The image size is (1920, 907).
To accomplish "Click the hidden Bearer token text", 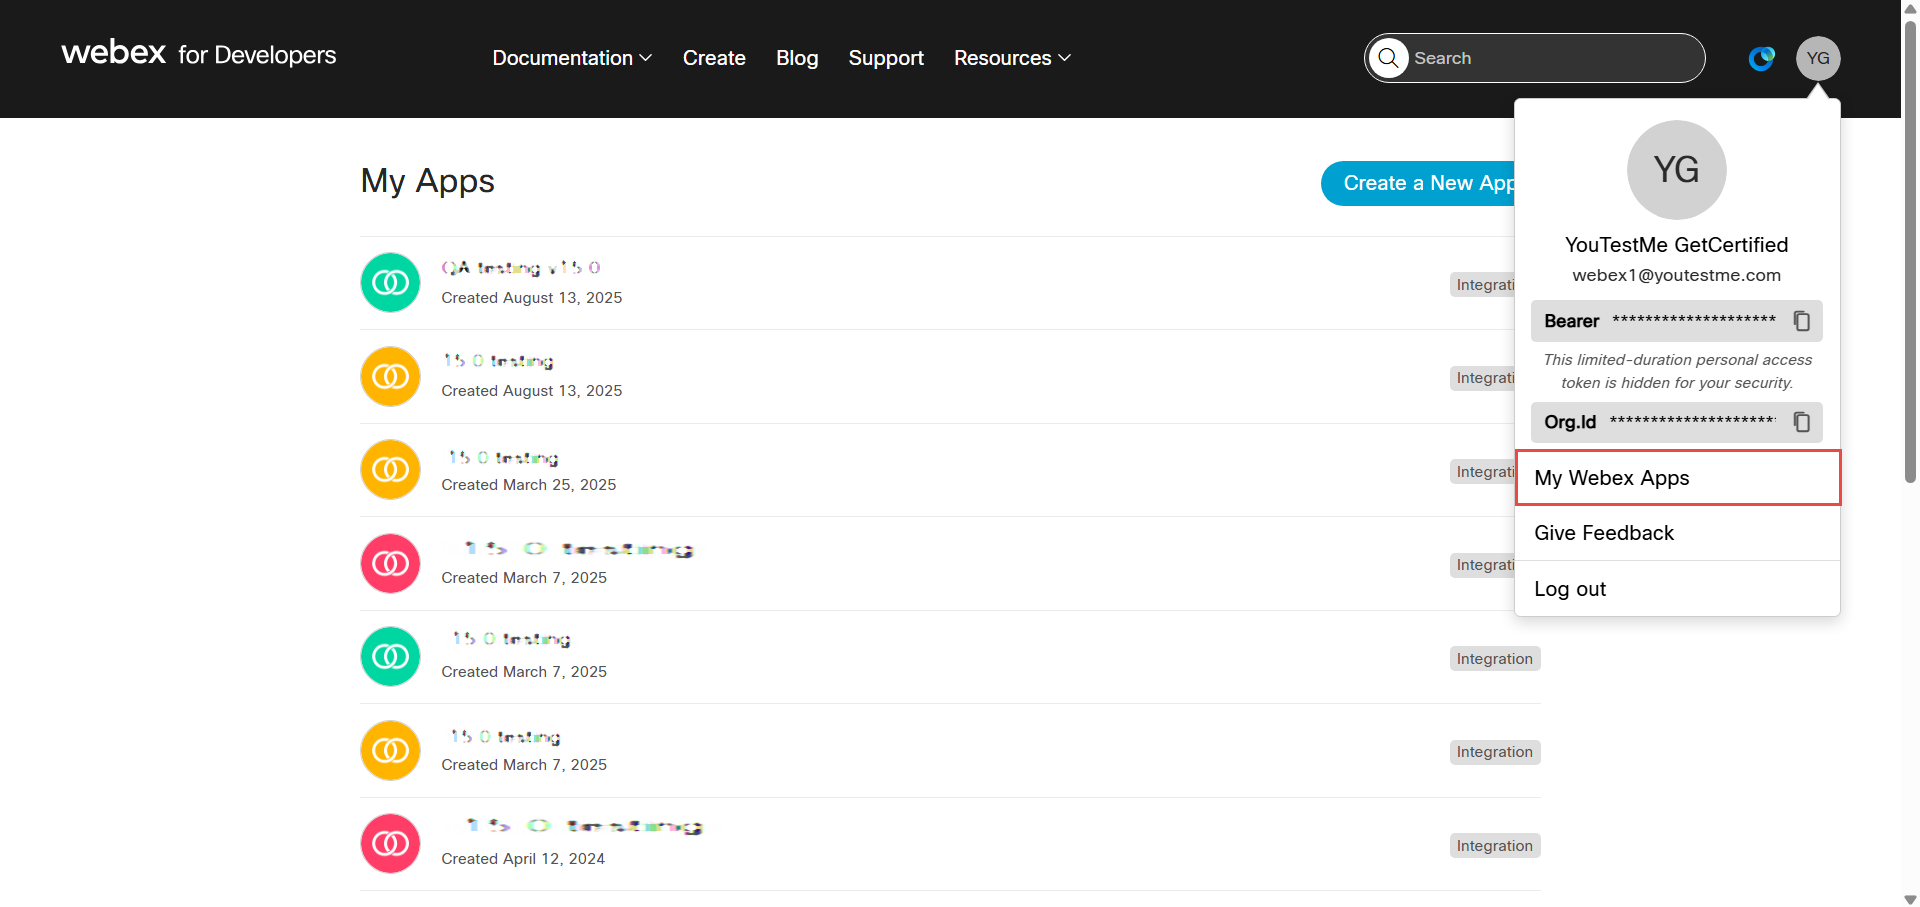I will coord(1694,320).
